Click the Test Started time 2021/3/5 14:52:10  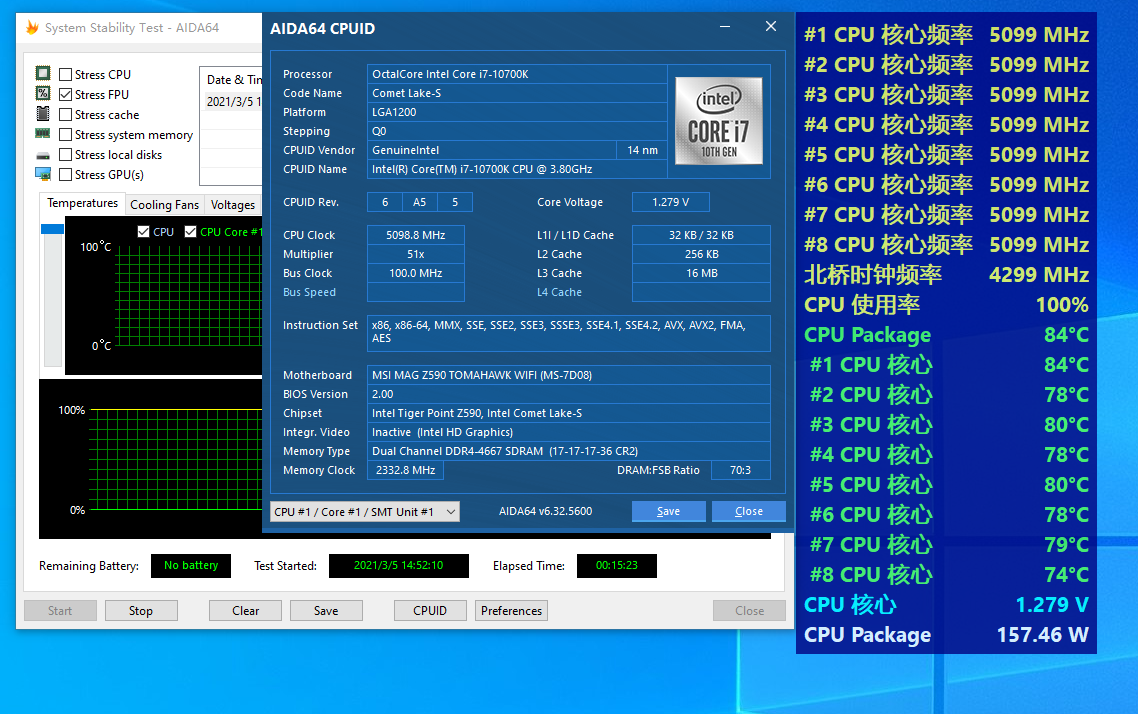pyautogui.click(x=398, y=565)
